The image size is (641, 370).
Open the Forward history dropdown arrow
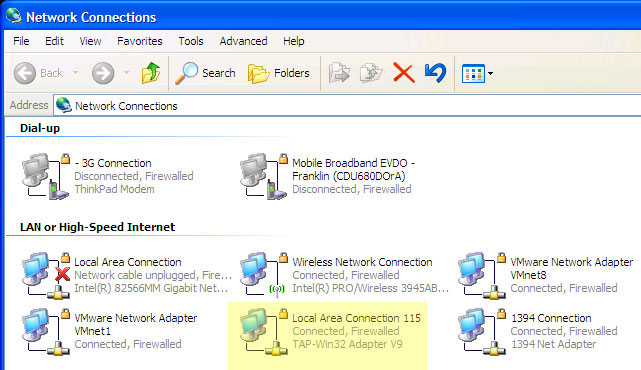click(126, 73)
